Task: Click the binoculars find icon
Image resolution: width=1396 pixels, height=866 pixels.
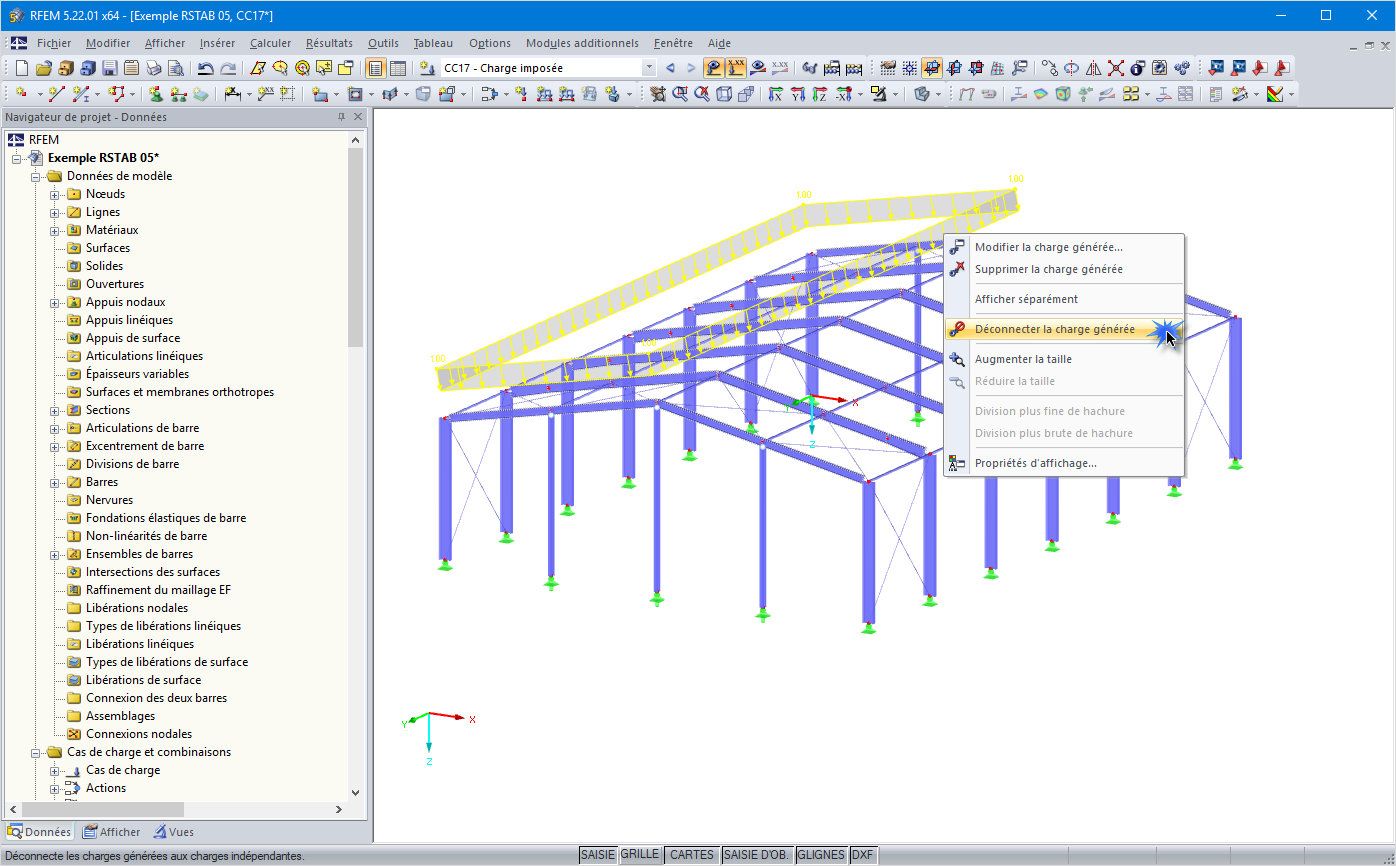Action: (809, 68)
